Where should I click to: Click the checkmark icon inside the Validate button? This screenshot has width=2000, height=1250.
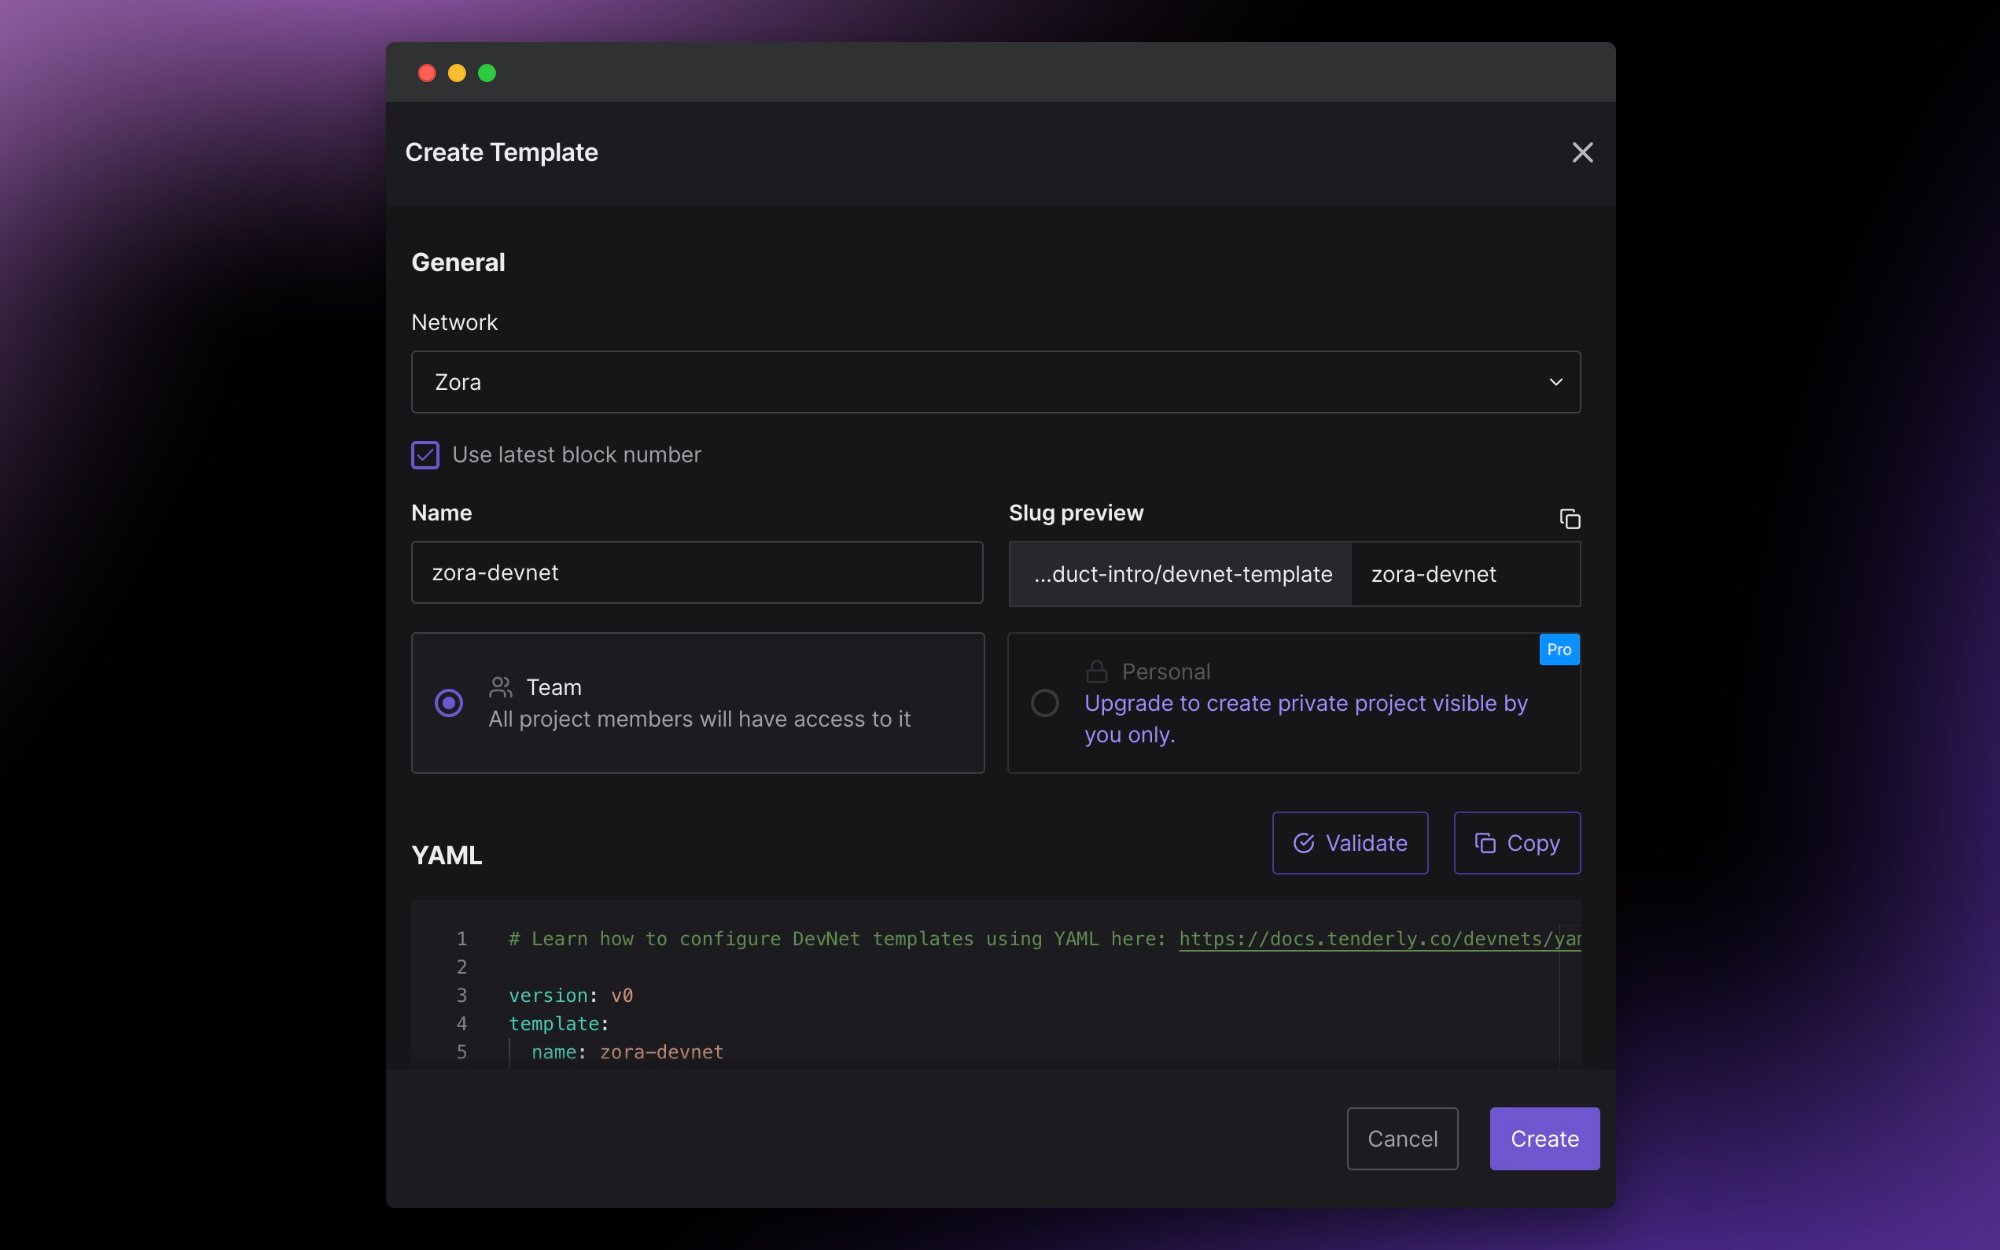point(1303,843)
